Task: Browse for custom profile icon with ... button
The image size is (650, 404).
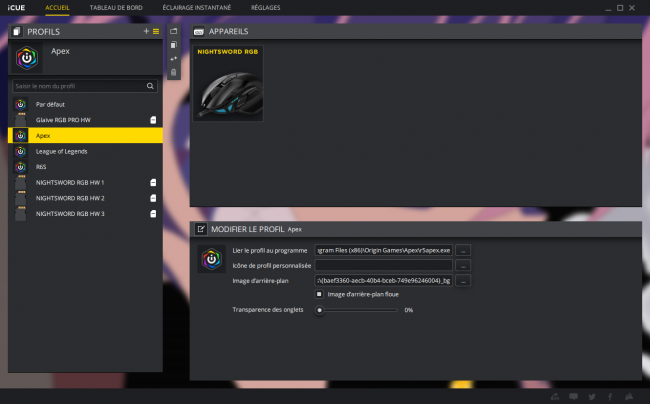Action: (x=463, y=265)
